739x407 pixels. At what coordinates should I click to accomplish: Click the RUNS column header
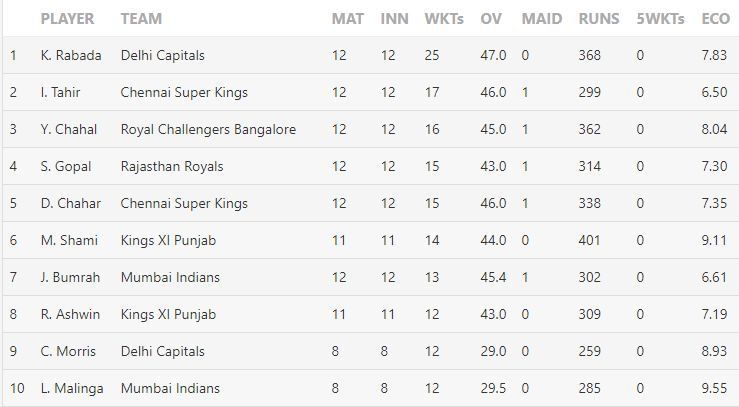pyautogui.click(x=599, y=19)
